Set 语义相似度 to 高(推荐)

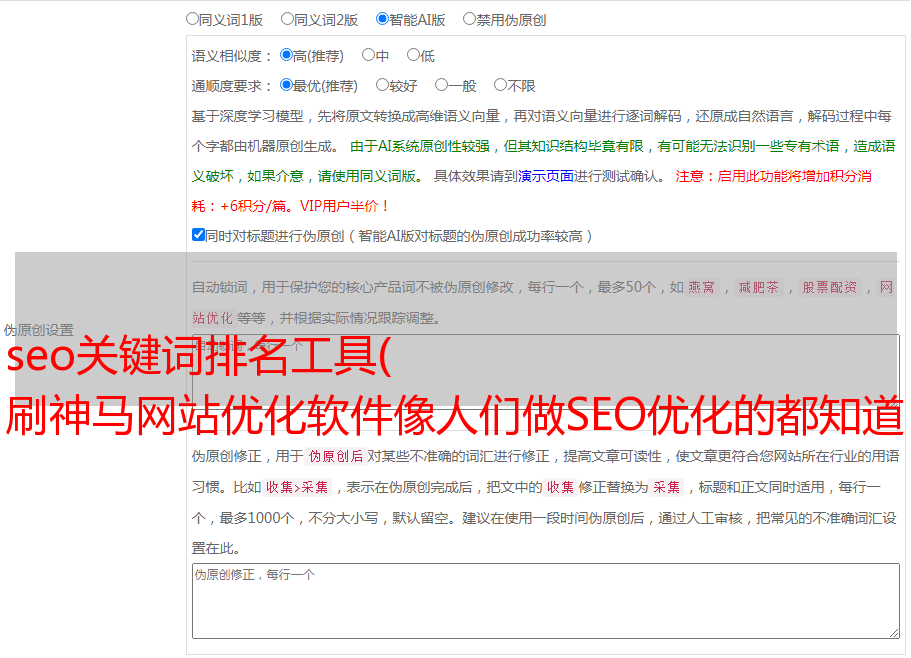(x=286, y=55)
